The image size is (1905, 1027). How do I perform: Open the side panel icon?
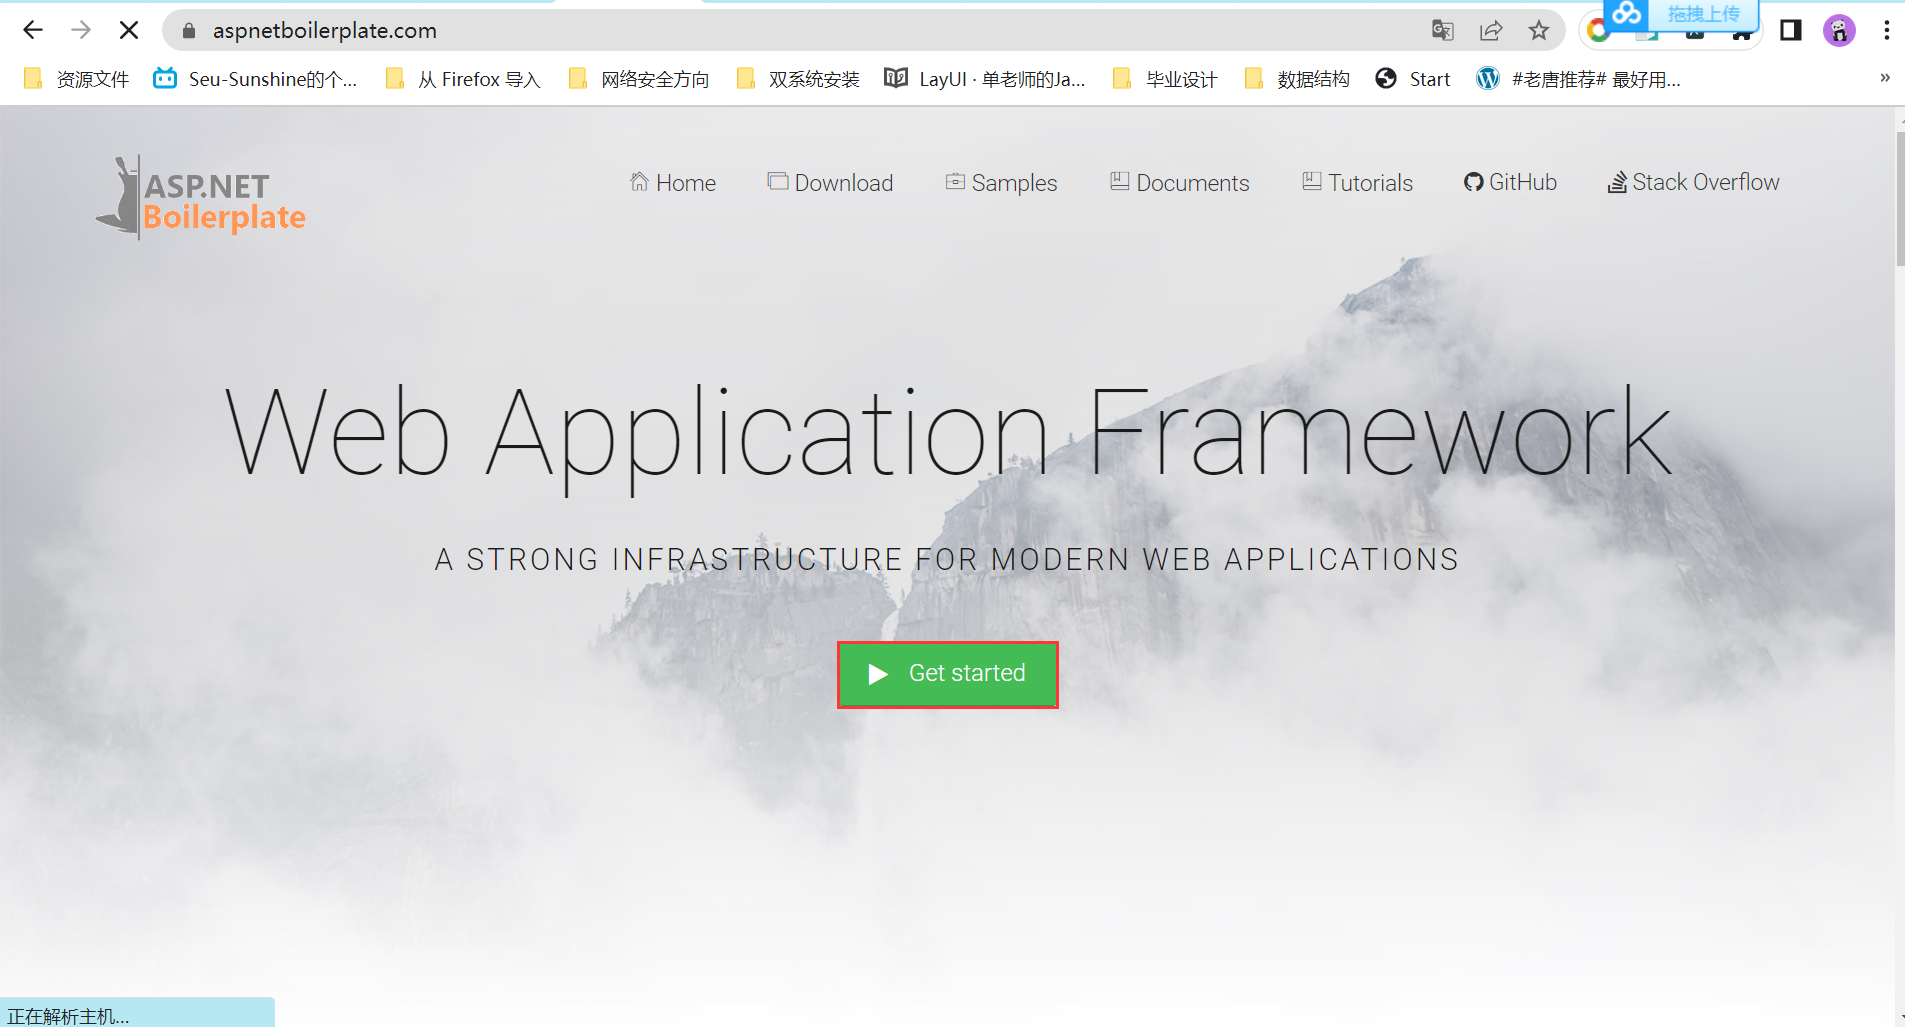(1791, 30)
